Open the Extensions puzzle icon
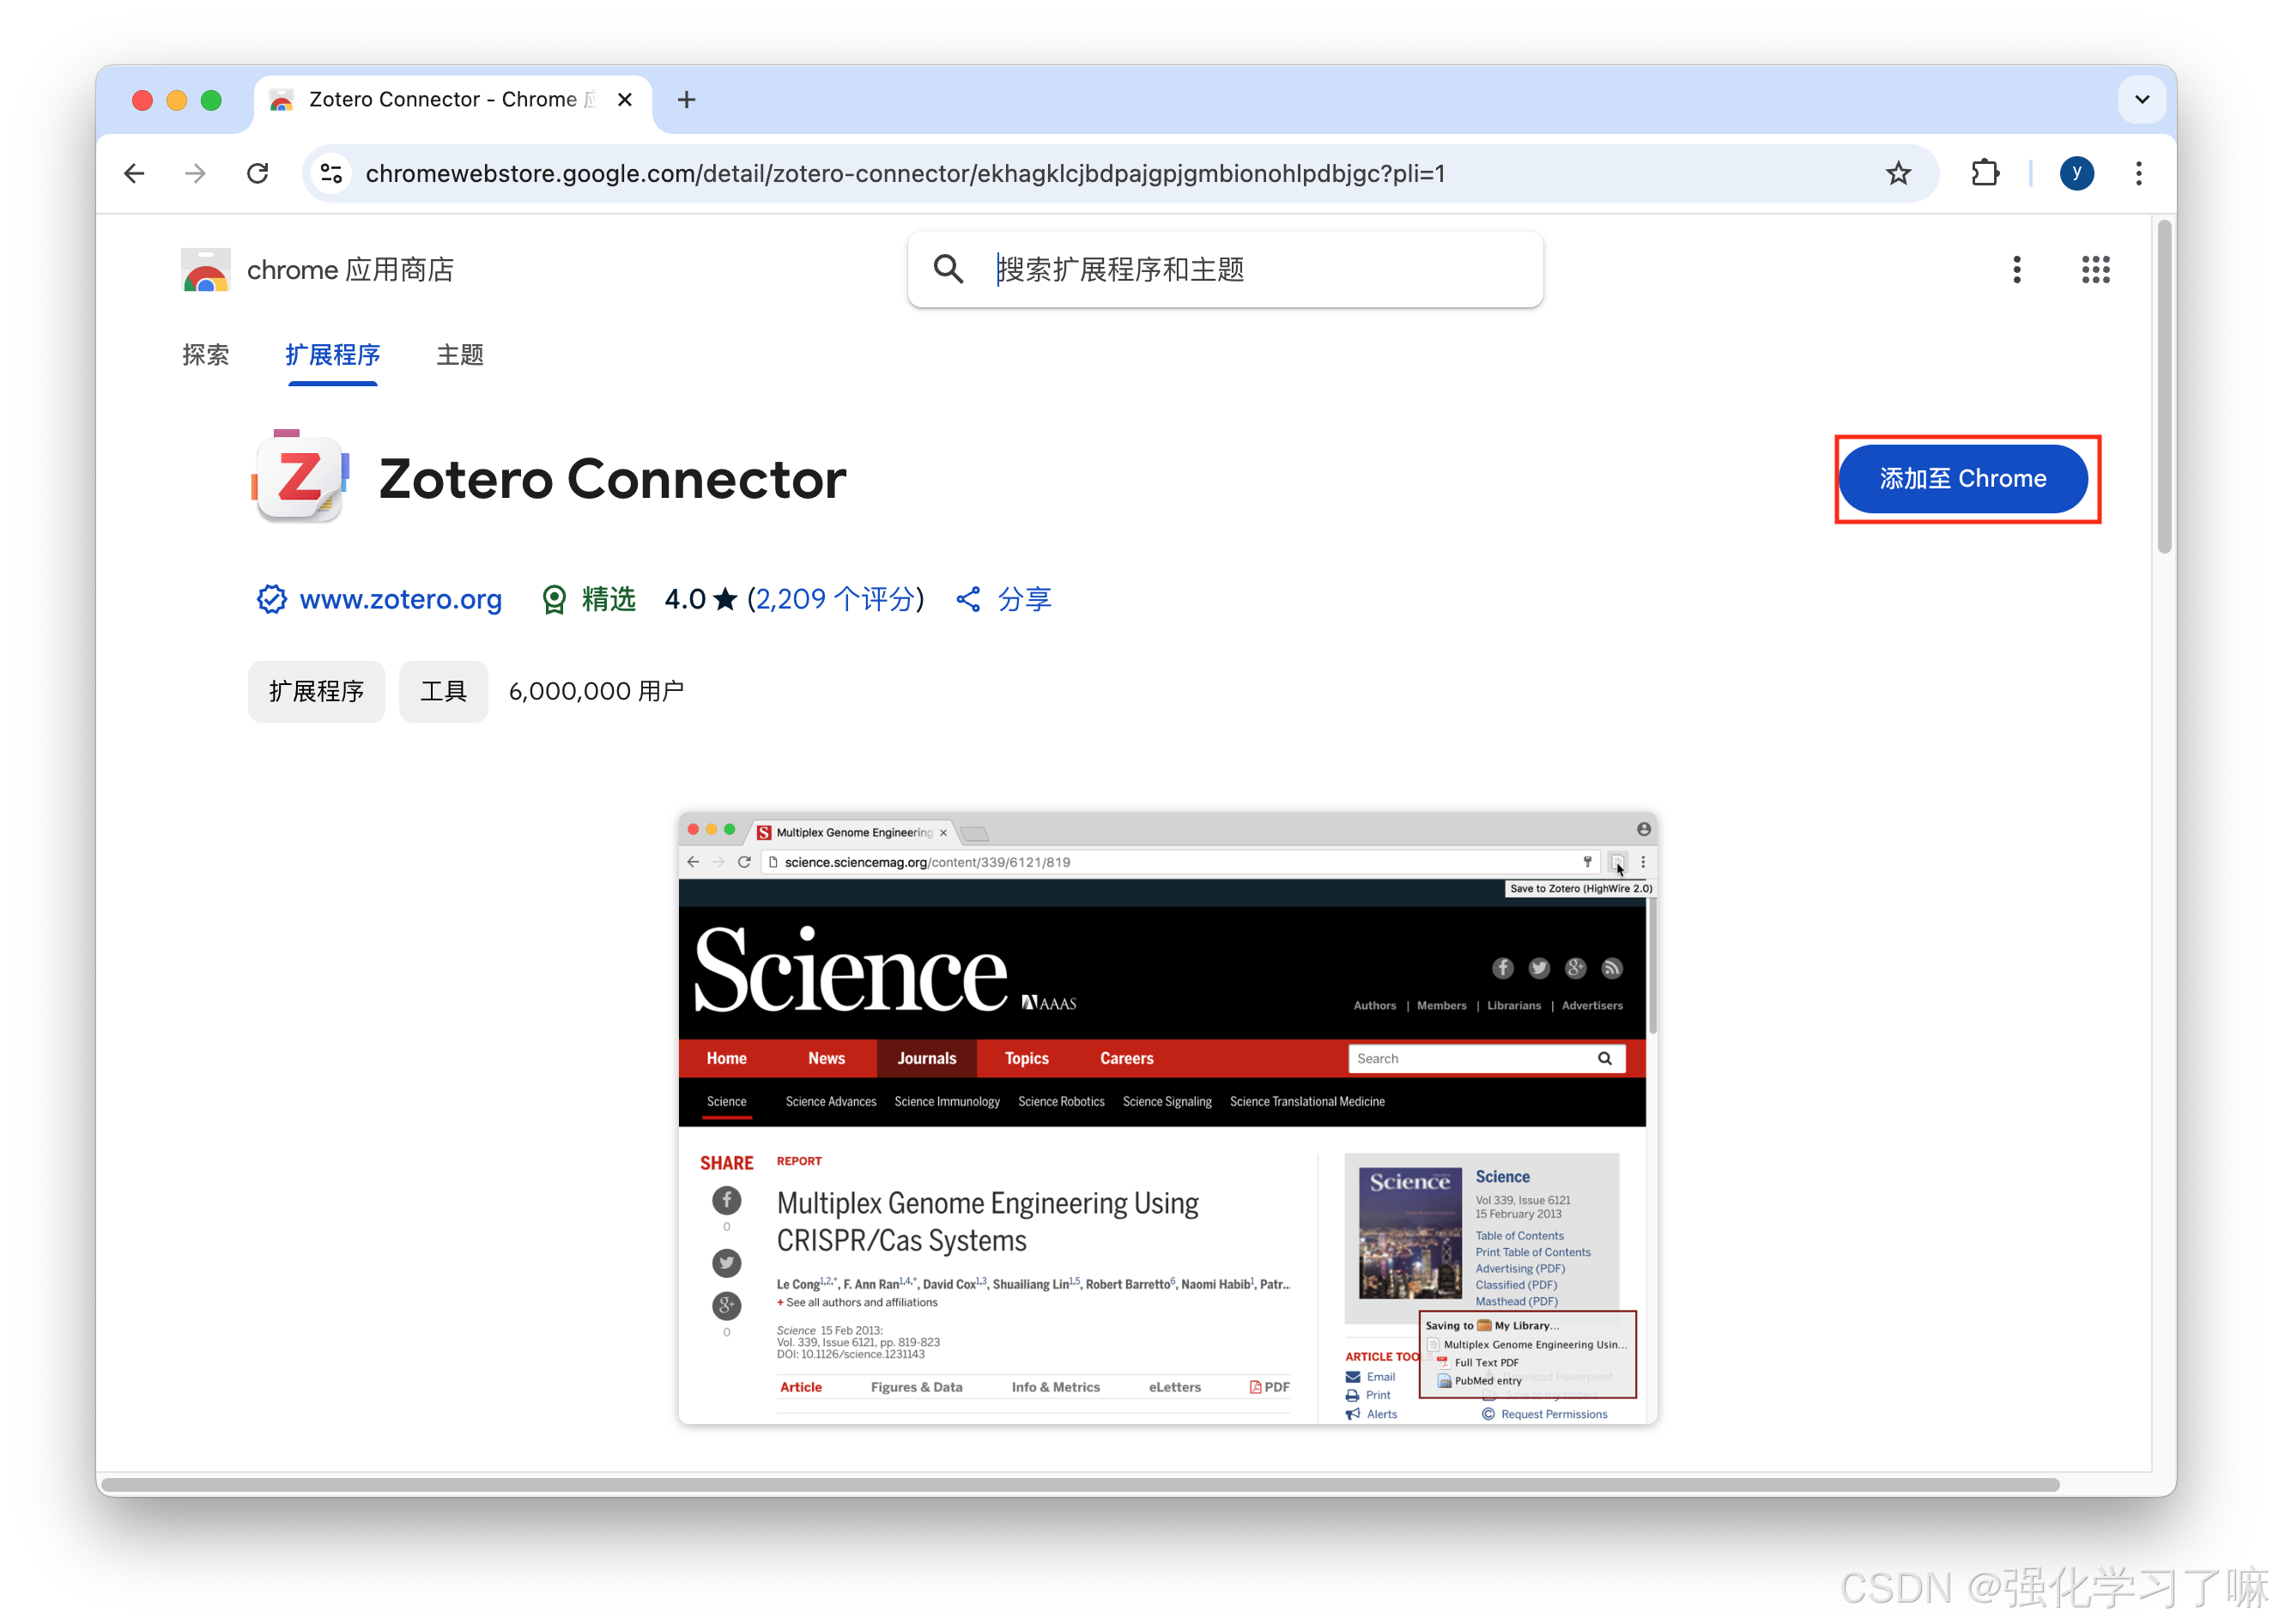Screen dimensions: 2273x1624 tap(1984, 174)
